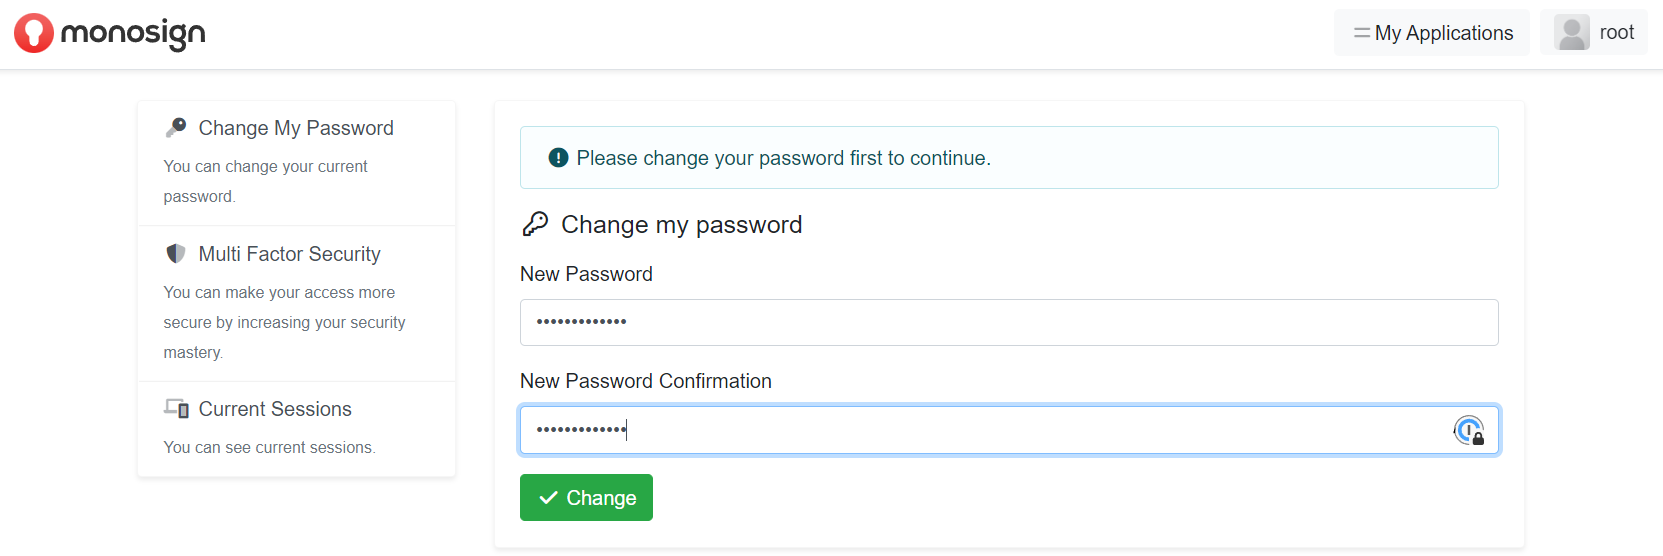
Task: Go to Multi Factor Security settings
Action: (x=289, y=254)
